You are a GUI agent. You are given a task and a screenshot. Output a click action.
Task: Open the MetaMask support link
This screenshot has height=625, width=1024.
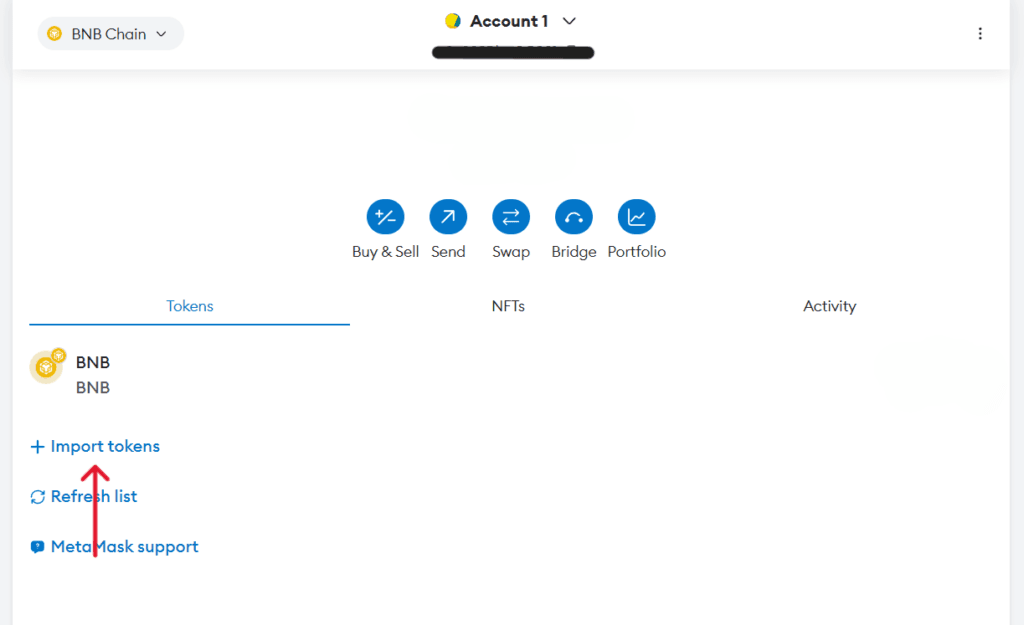pos(125,547)
